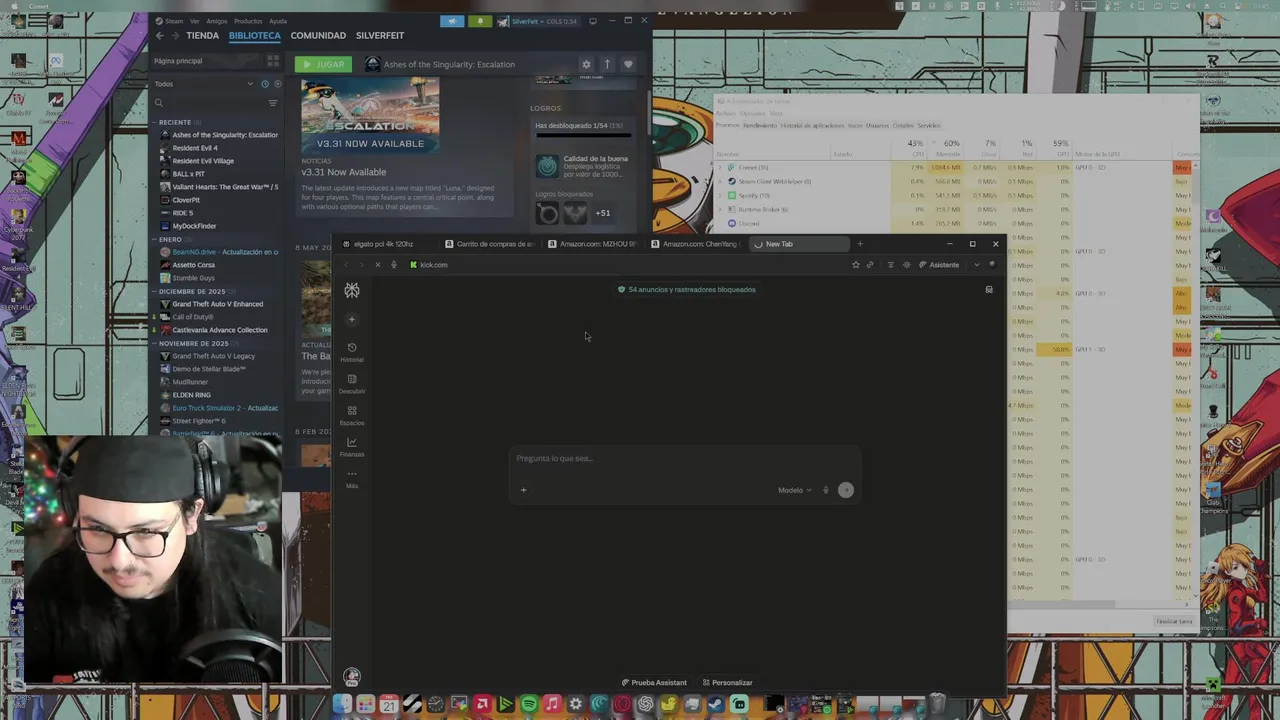Open Finder from the dock
1280x720 pixels.
pos(342,705)
